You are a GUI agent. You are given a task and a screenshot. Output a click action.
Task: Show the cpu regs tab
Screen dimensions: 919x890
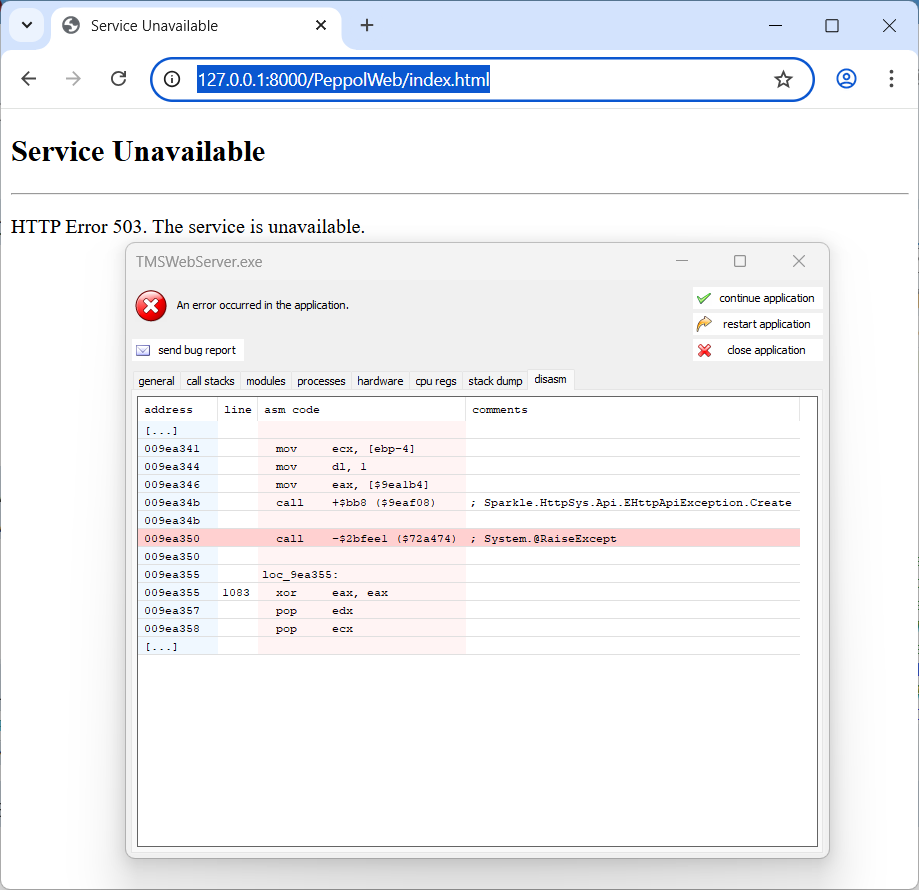tap(435, 381)
